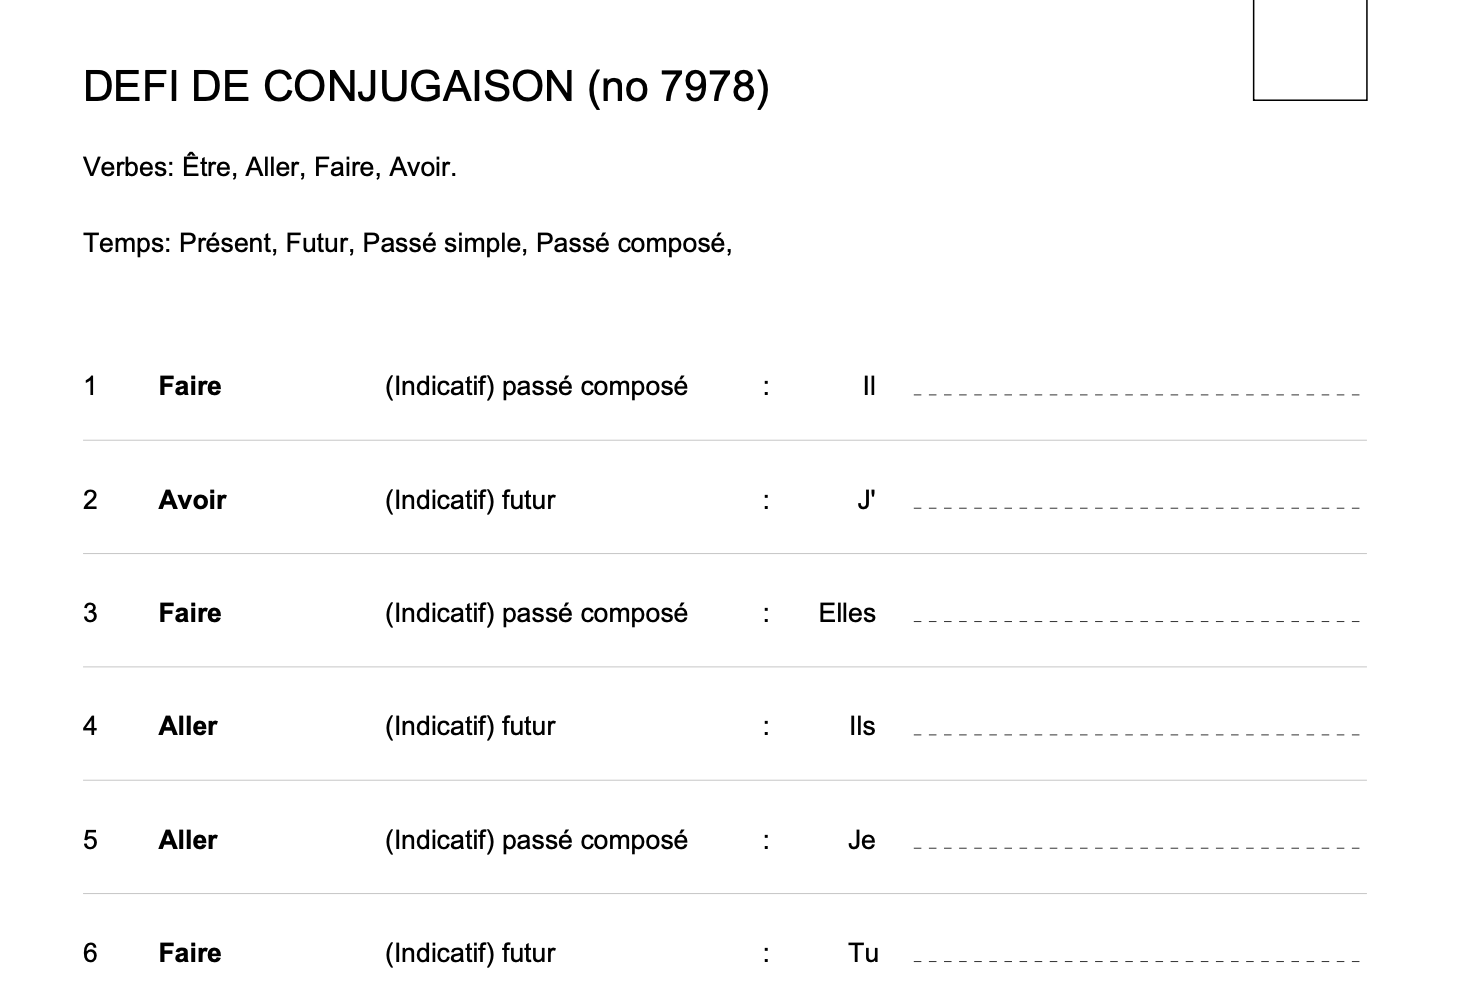Click the question number 5
The height and width of the screenshot is (988, 1476).
click(90, 840)
